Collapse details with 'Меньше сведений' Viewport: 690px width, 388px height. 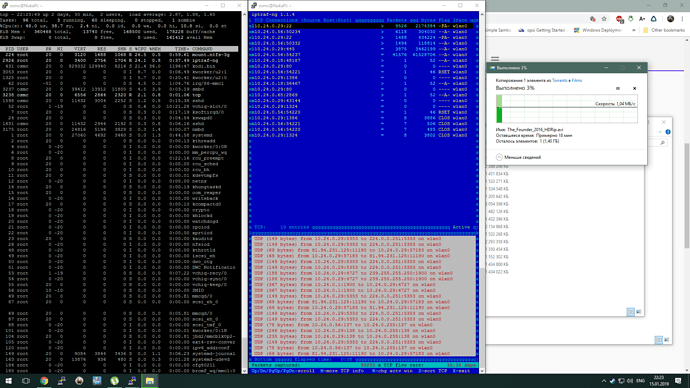click(518, 157)
